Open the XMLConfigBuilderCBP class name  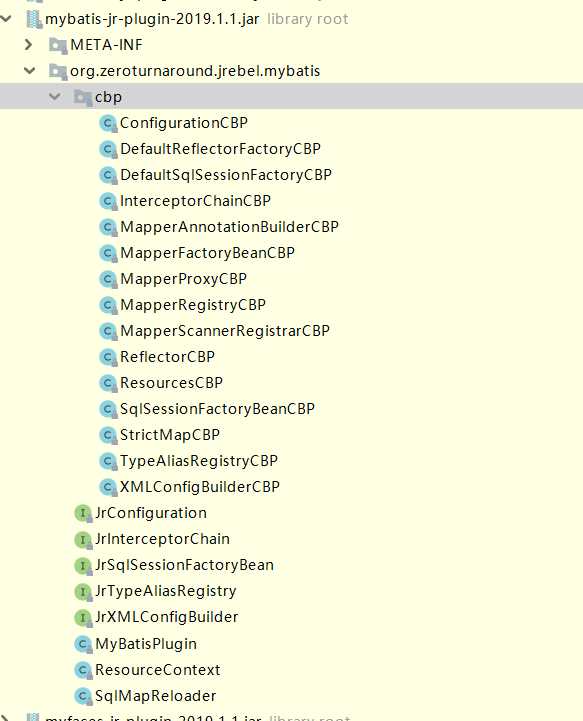200,486
